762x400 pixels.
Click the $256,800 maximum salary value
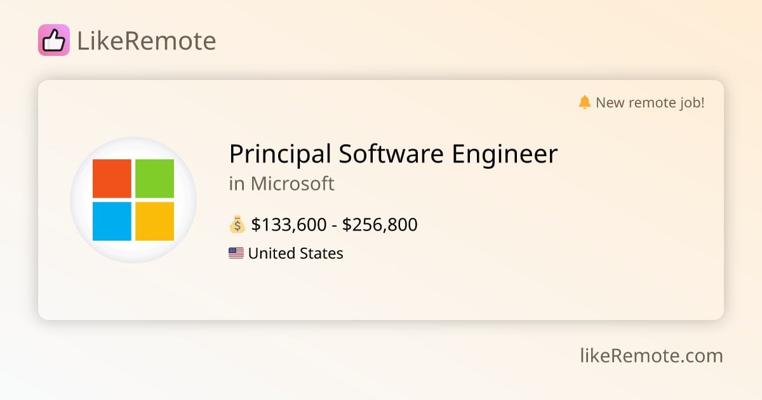[x=380, y=224]
